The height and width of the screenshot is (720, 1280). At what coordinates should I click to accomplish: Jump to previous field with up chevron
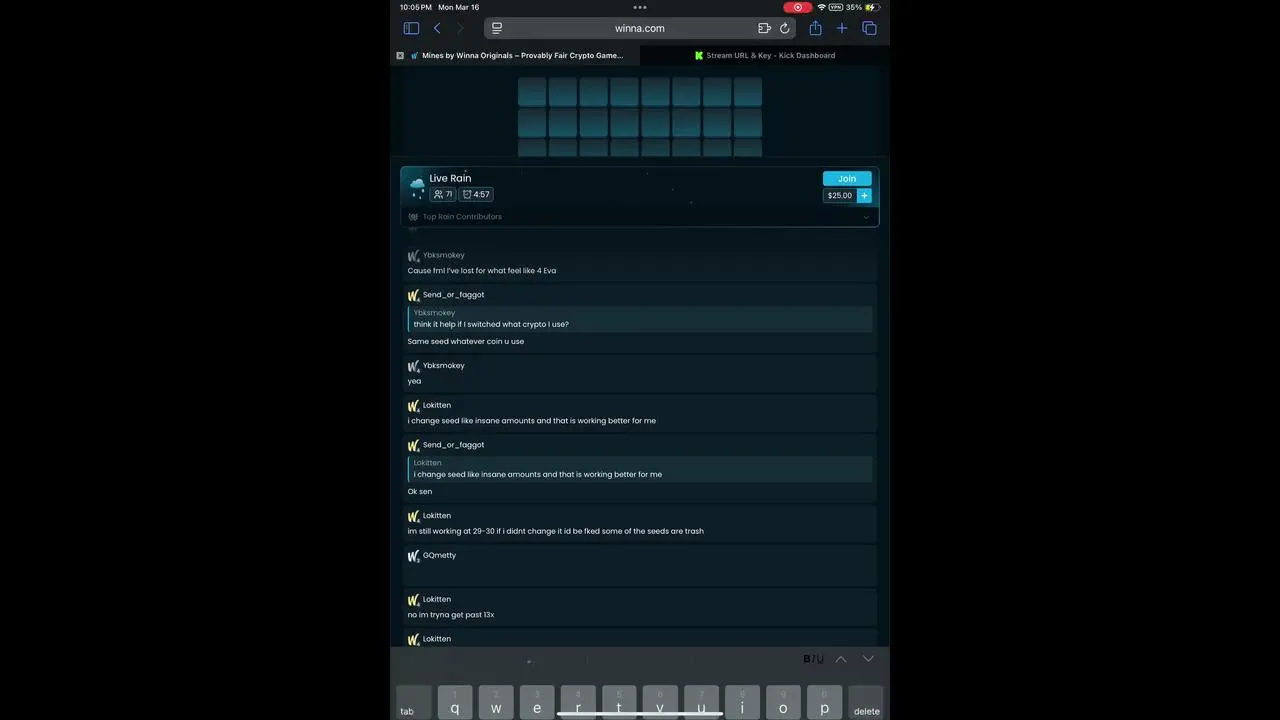(x=841, y=659)
